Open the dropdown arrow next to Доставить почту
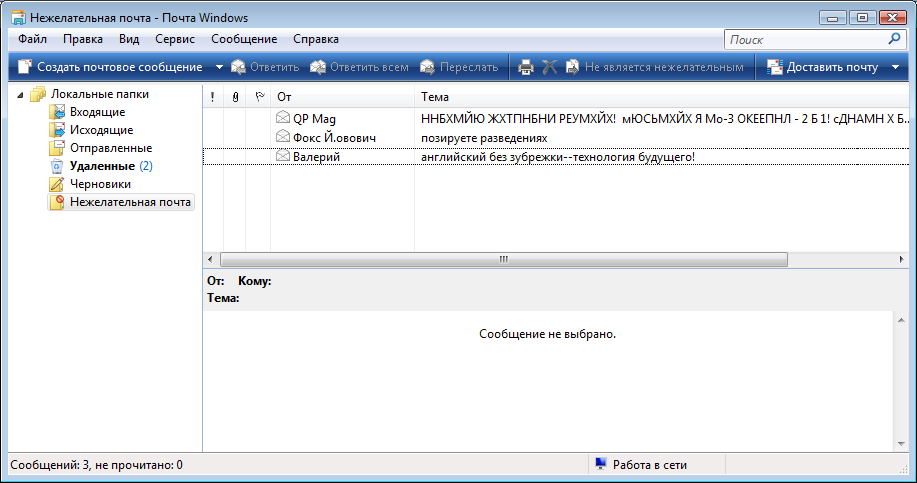917x483 pixels. [x=895, y=67]
